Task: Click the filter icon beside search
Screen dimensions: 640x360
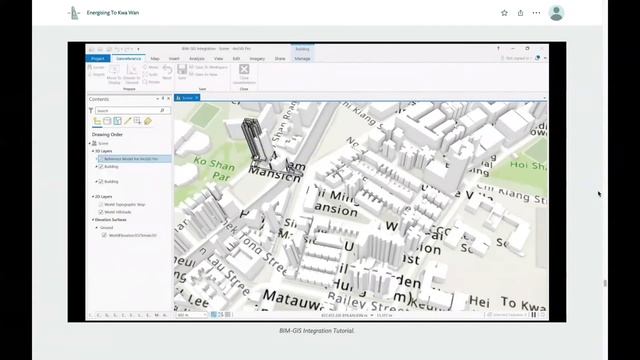Action: [91, 111]
